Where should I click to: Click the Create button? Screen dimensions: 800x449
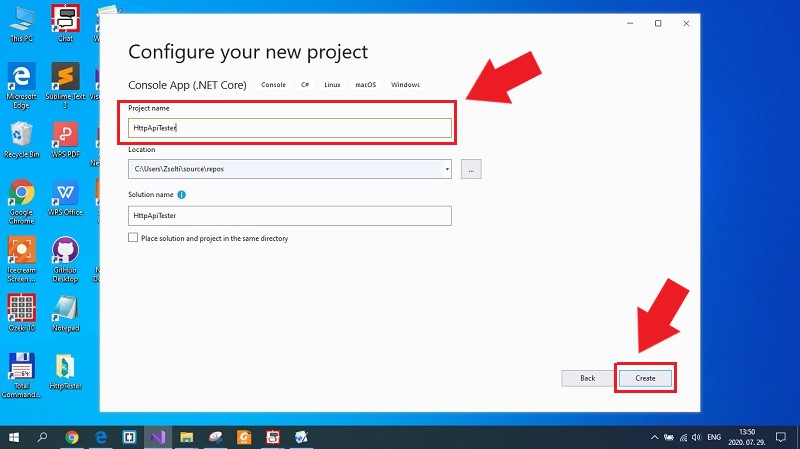[x=645, y=378]
